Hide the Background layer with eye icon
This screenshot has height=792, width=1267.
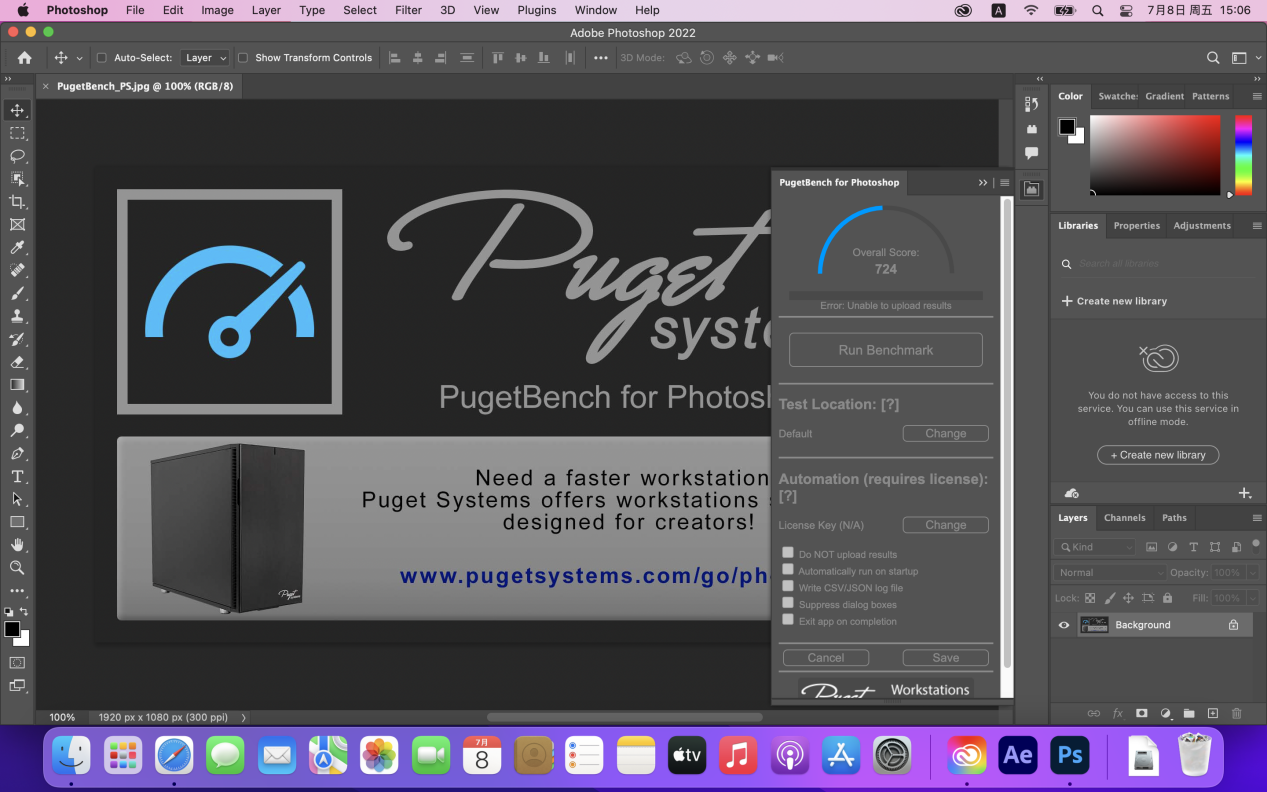point(1064,625)
